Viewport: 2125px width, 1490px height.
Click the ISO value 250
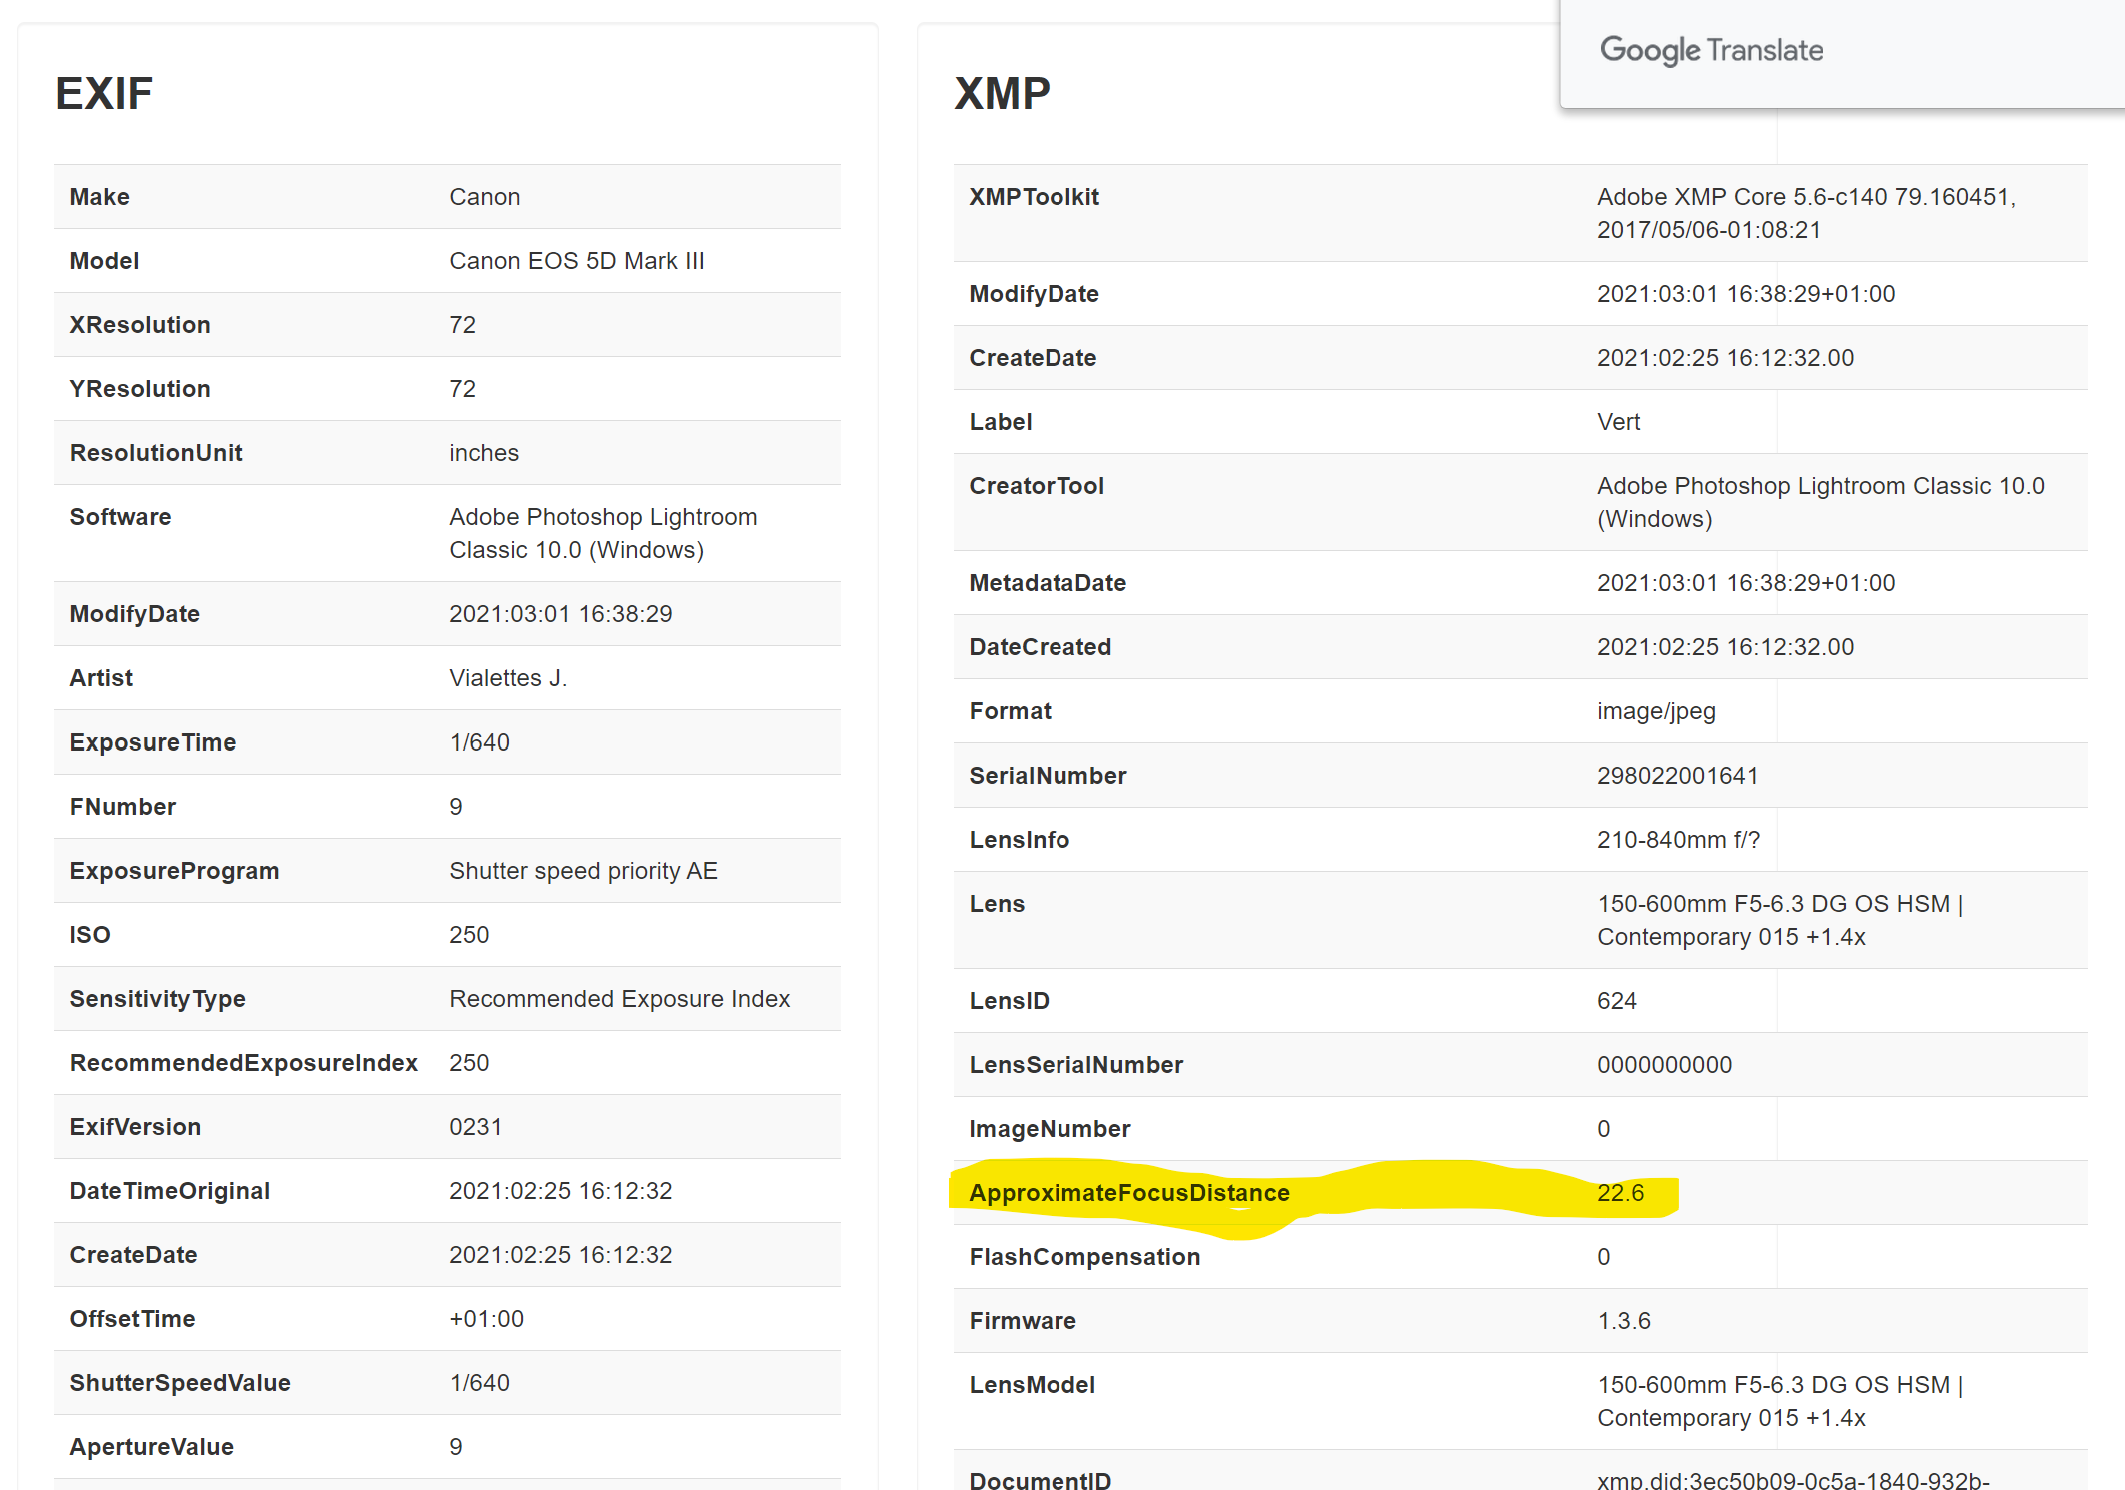pyautogui.click(x=469, y=935)
